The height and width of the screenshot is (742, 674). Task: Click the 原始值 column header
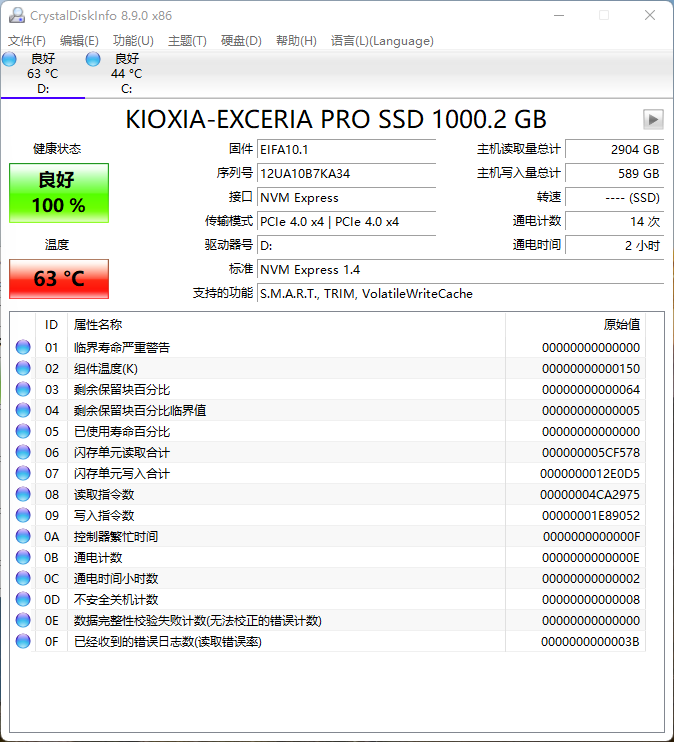[x=575, y=325]
